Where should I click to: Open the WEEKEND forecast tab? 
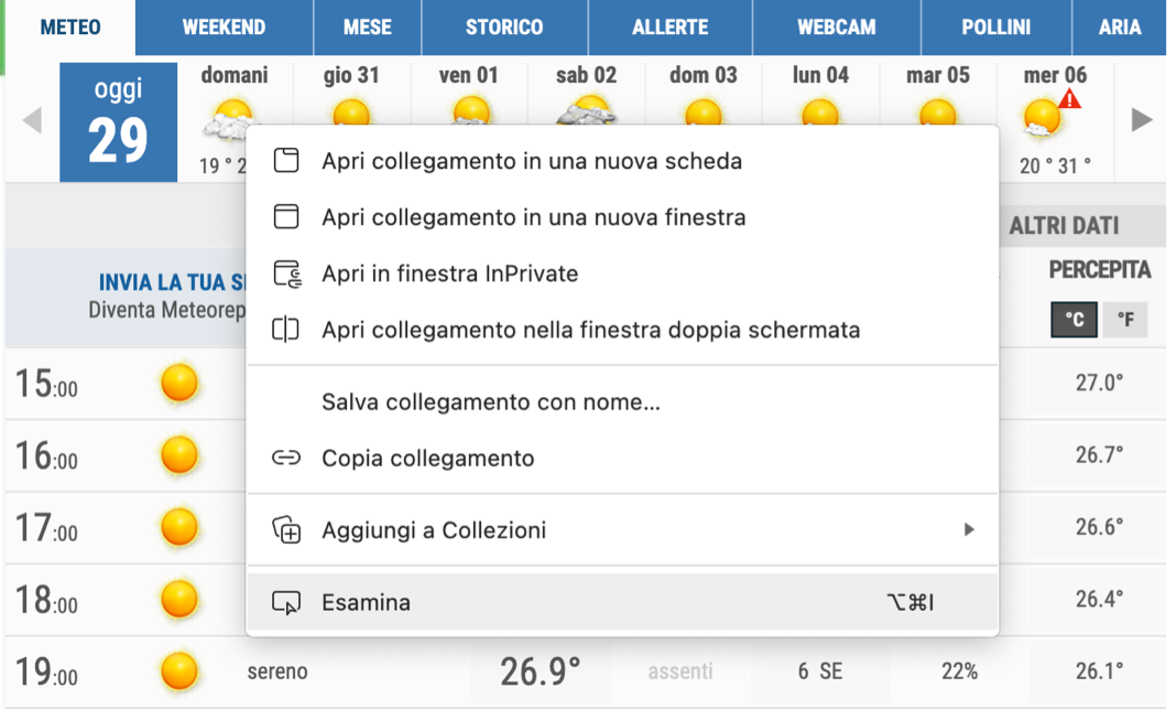click(224, 28)
